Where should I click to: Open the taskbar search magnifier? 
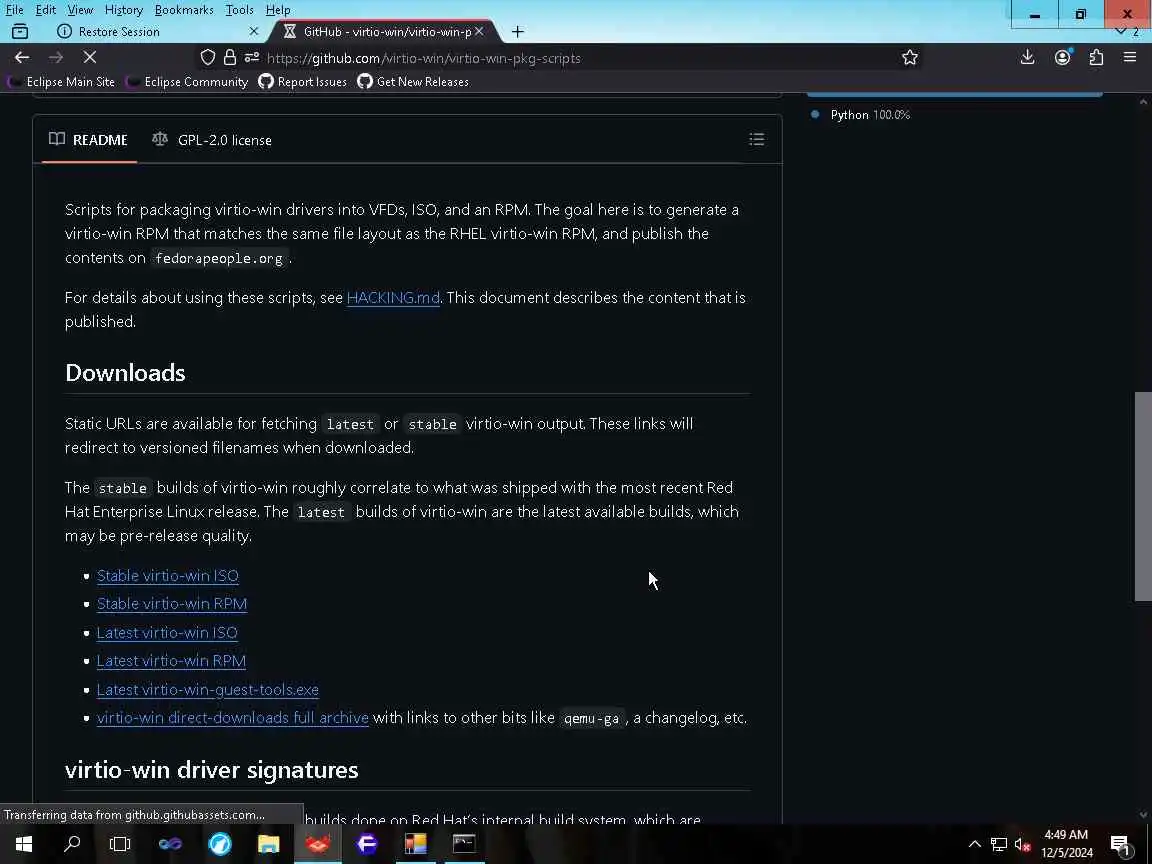pyautogui.click(x=72, y=843)
